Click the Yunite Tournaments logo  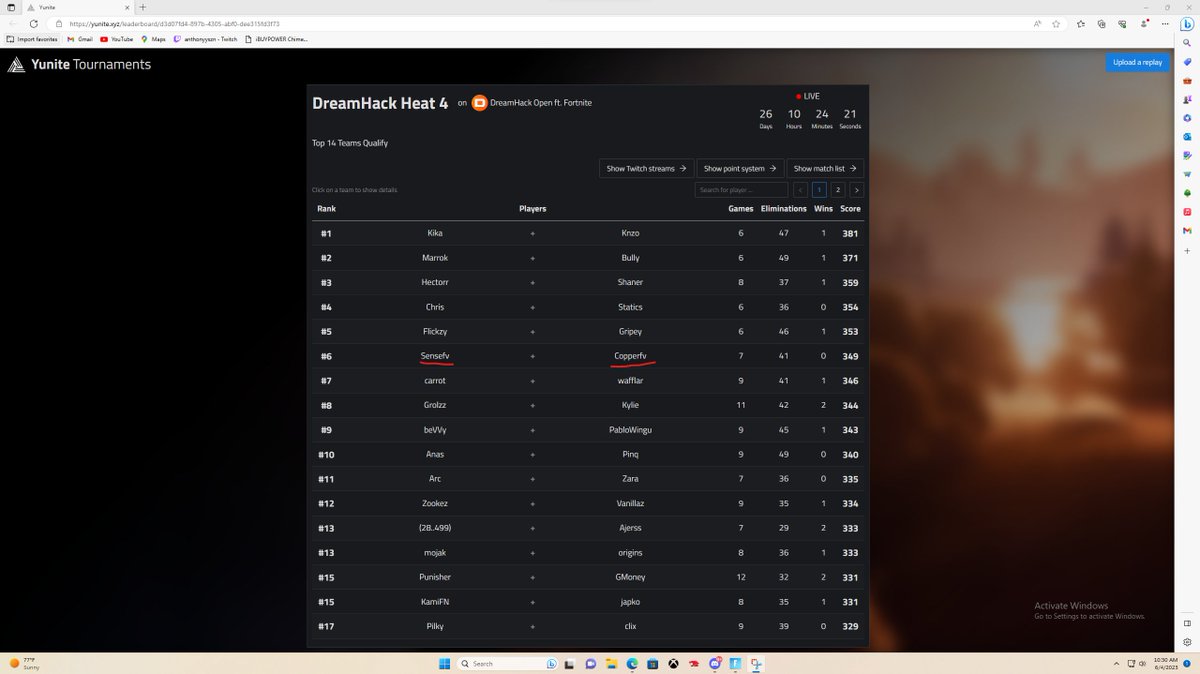click(x=80, y=64)
